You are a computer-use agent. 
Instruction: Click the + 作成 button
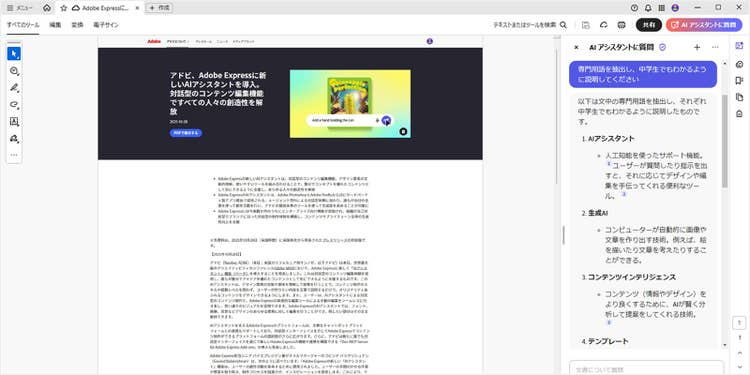click(x=159, y=8)
